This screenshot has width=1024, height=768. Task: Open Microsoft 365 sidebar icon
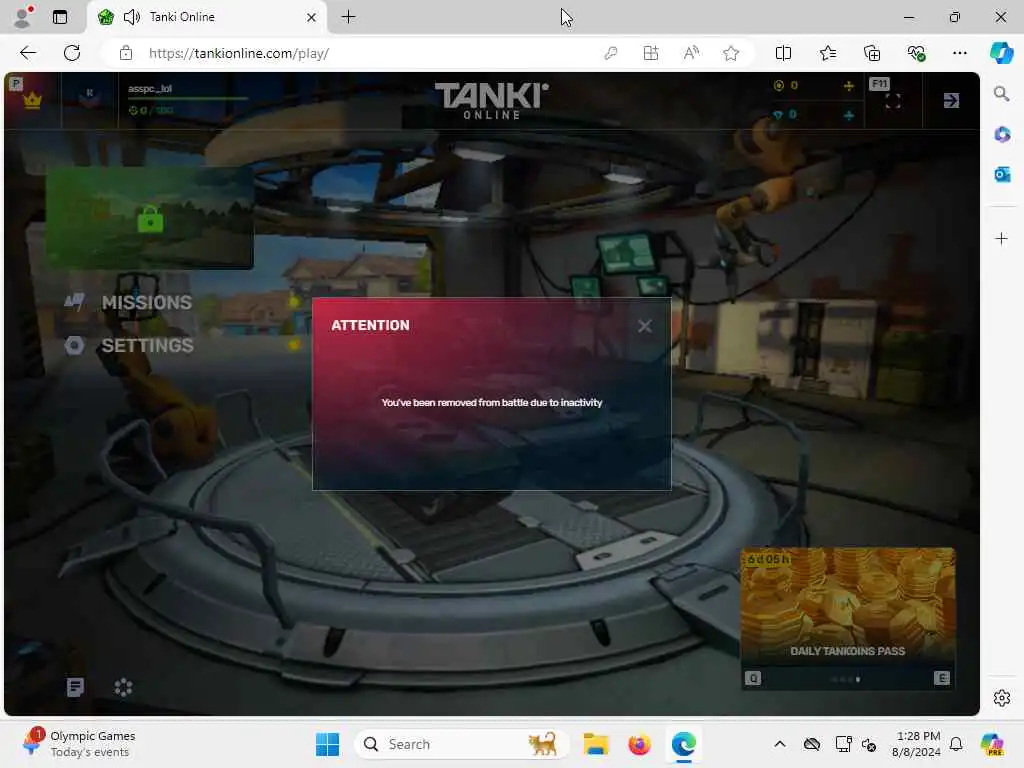1002,135
